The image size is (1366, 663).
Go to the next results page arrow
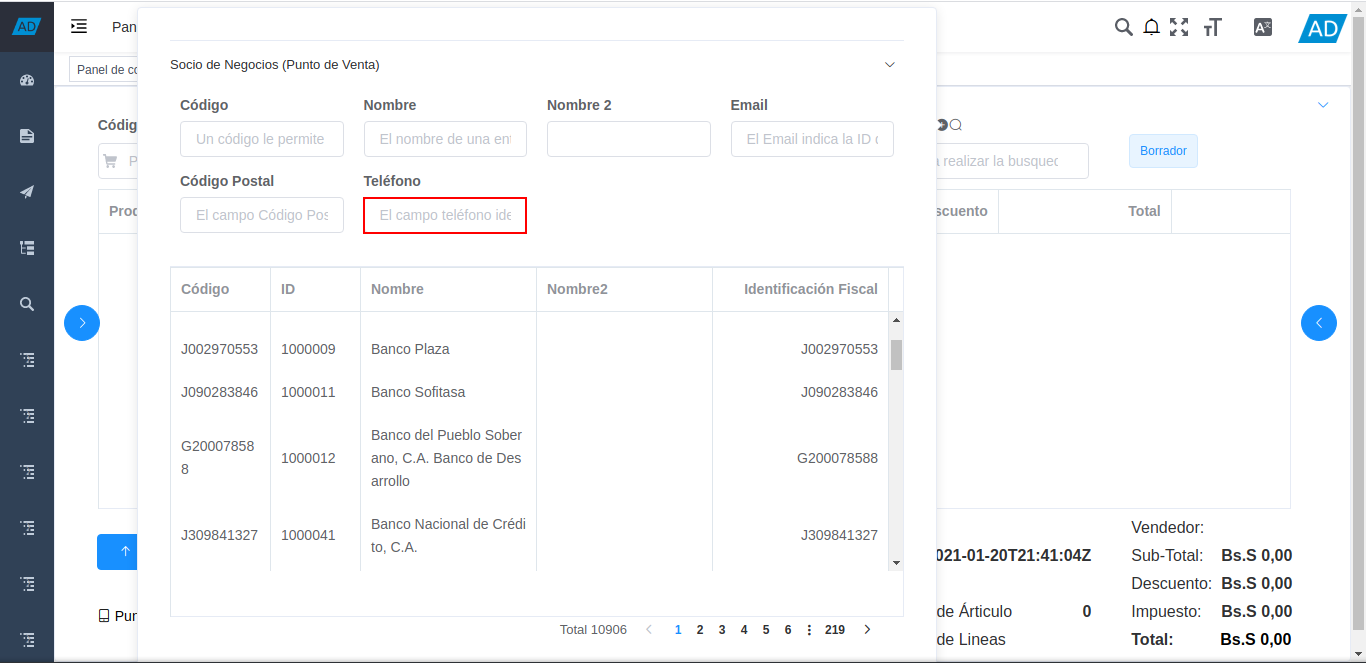[867, 630]
